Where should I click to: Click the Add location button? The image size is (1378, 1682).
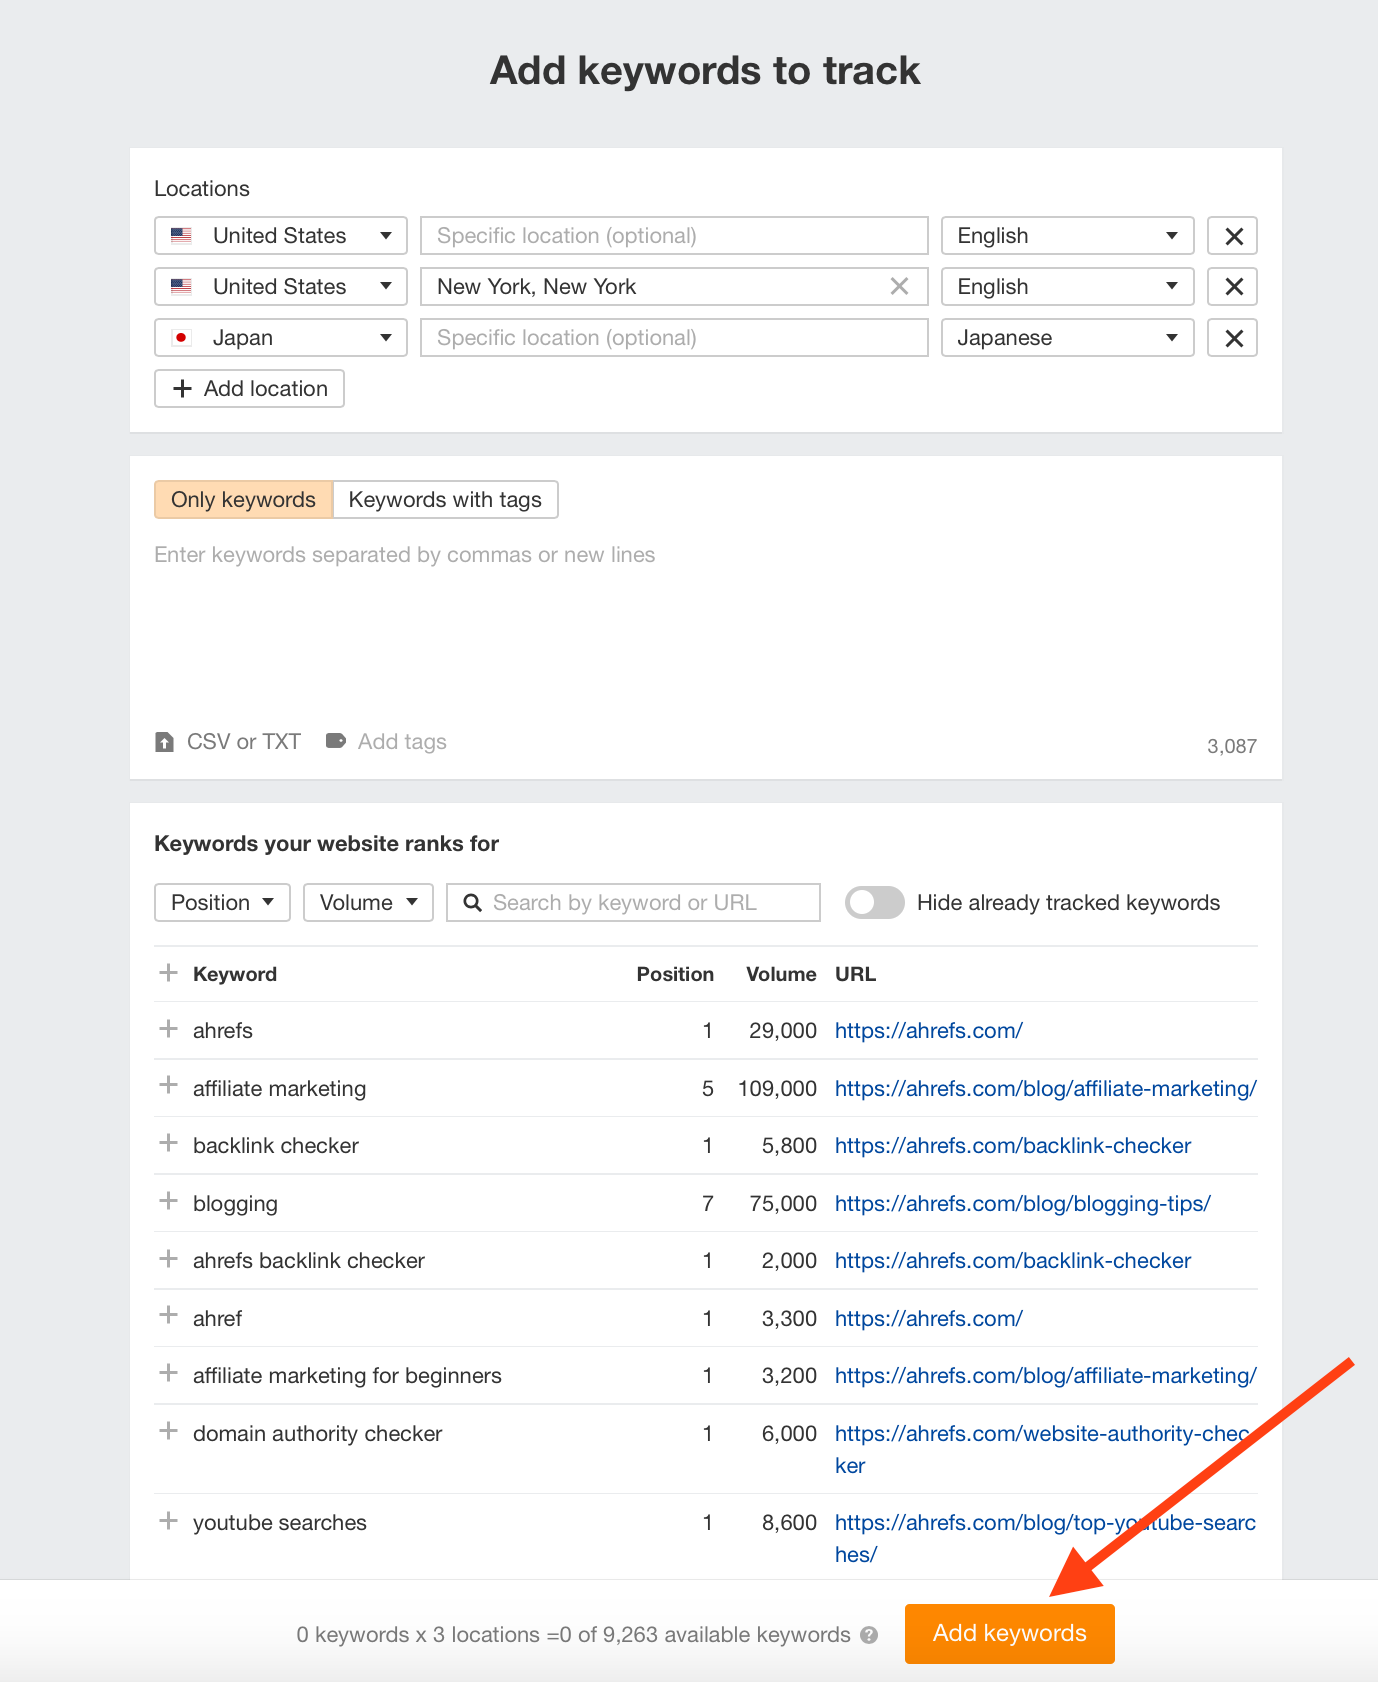(249, 389)
